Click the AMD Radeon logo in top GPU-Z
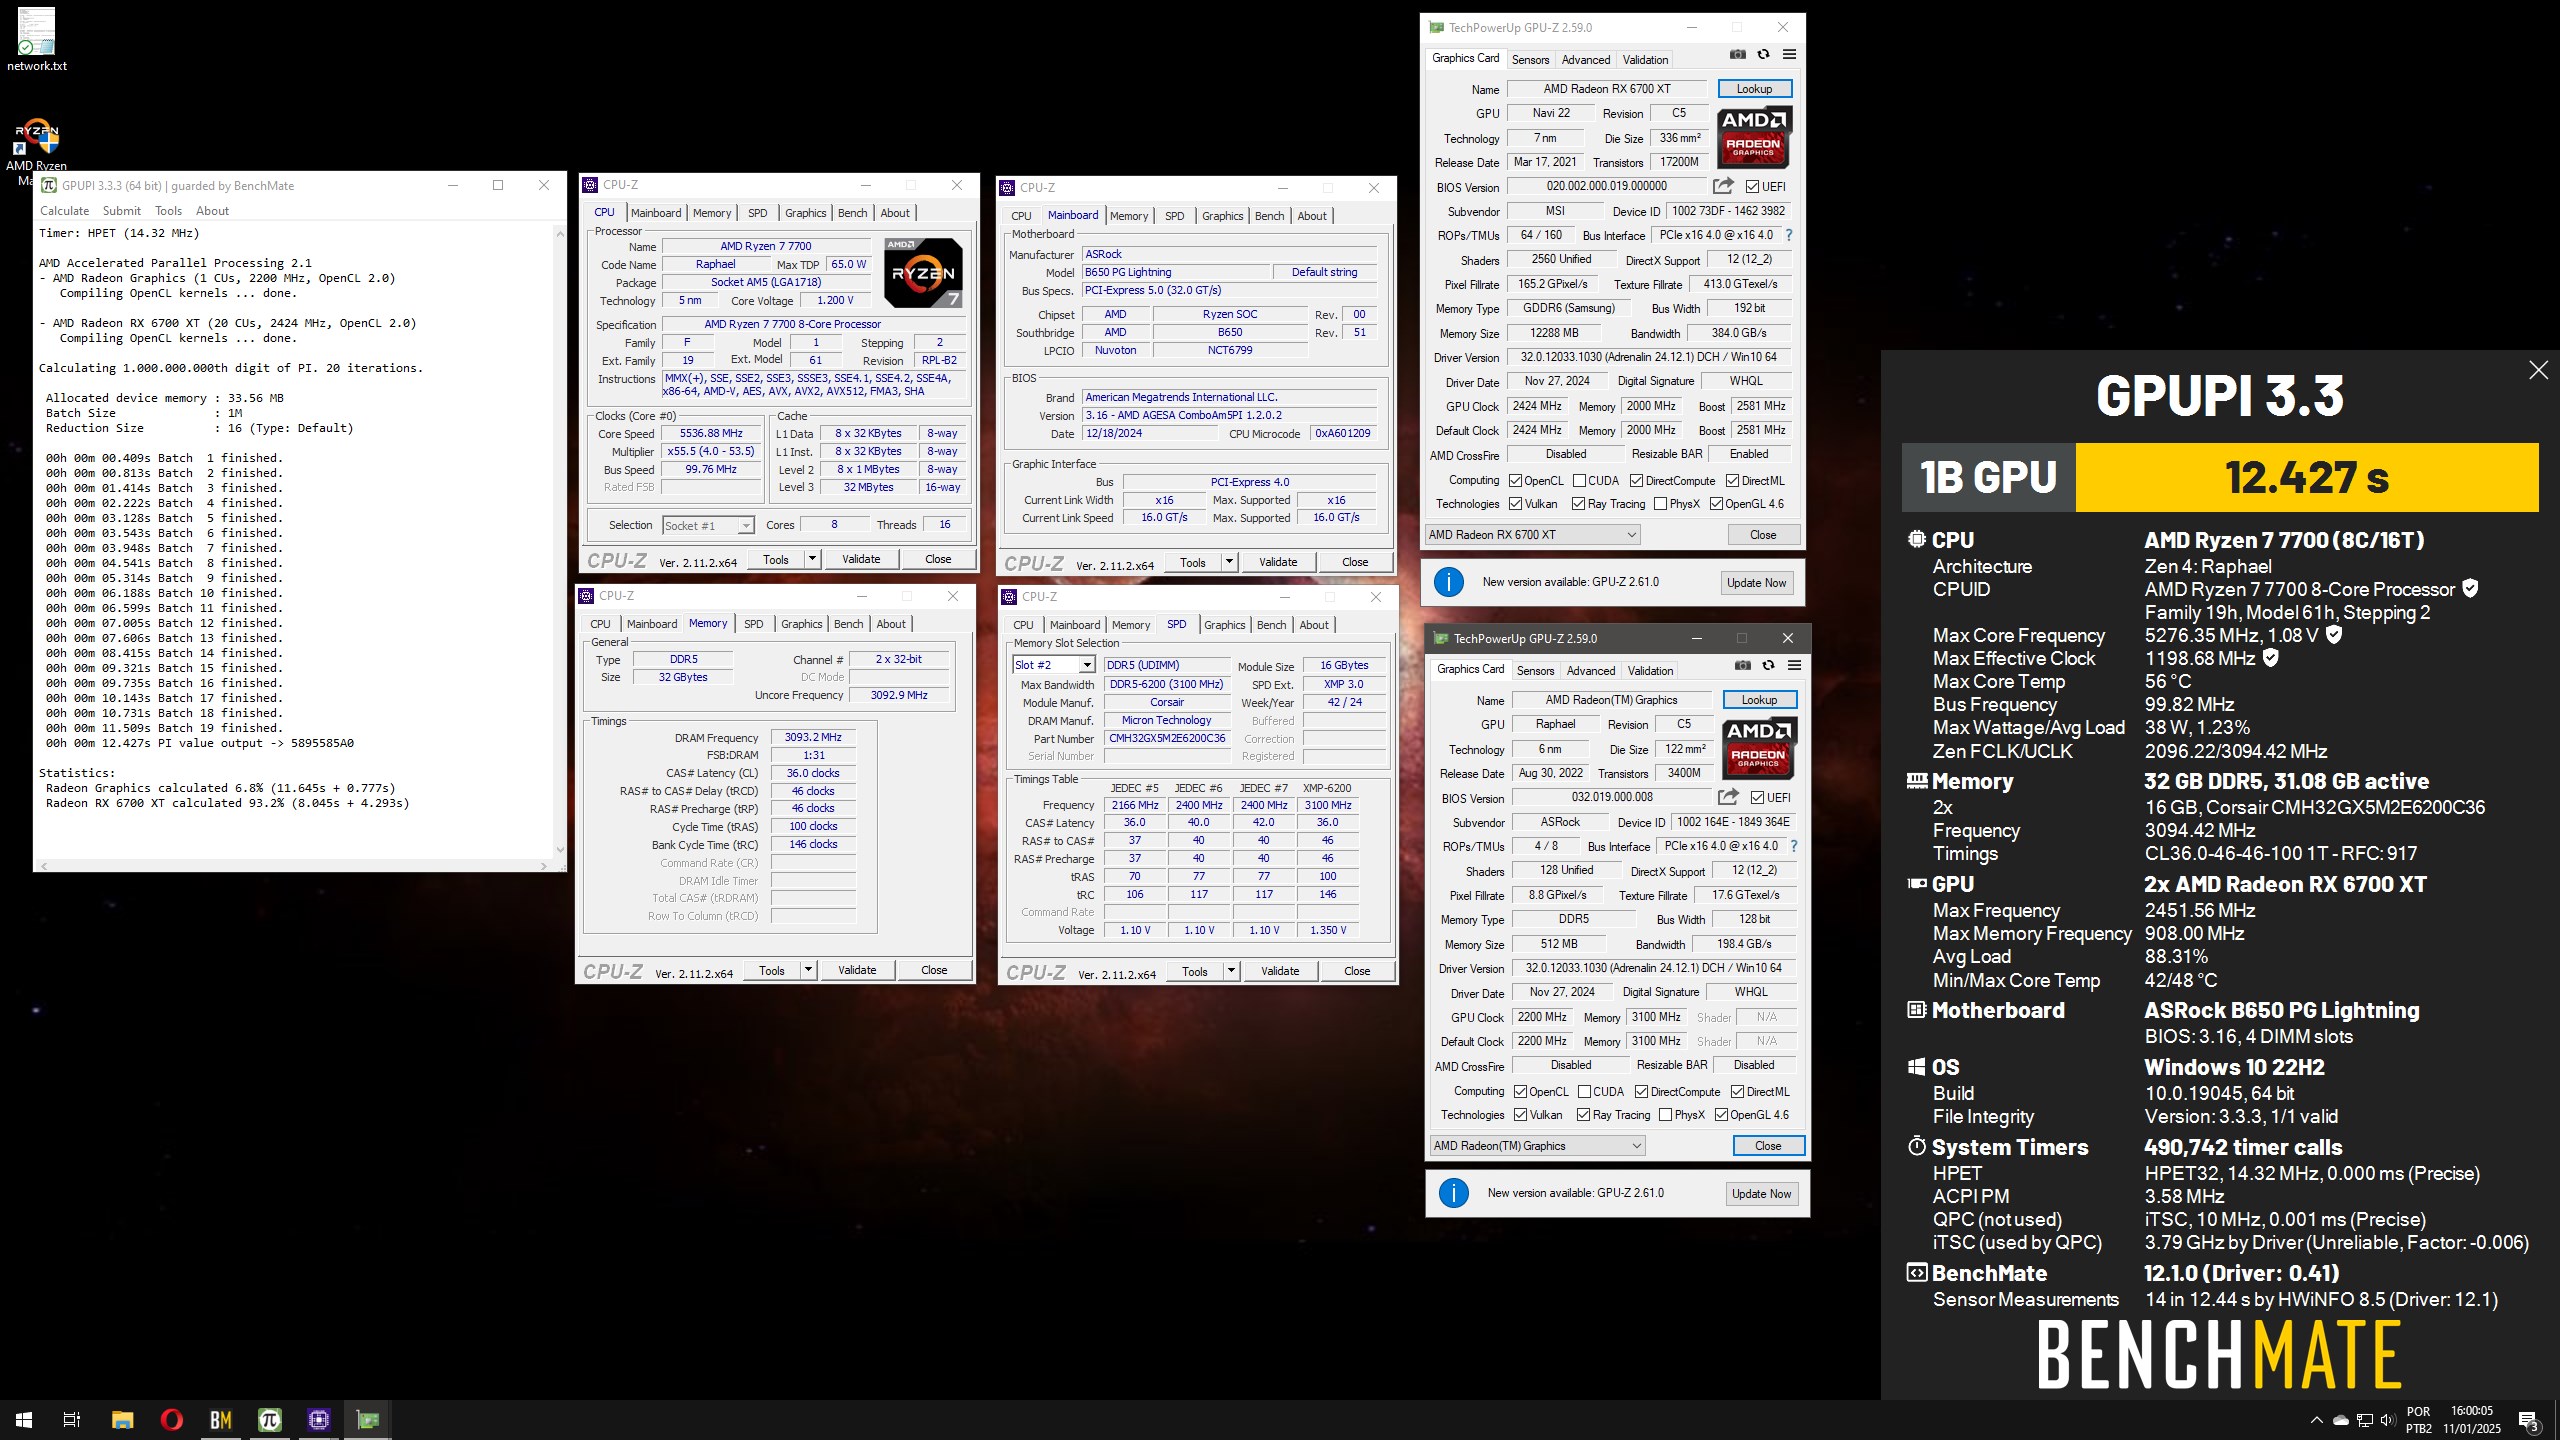 (1755, 138)
